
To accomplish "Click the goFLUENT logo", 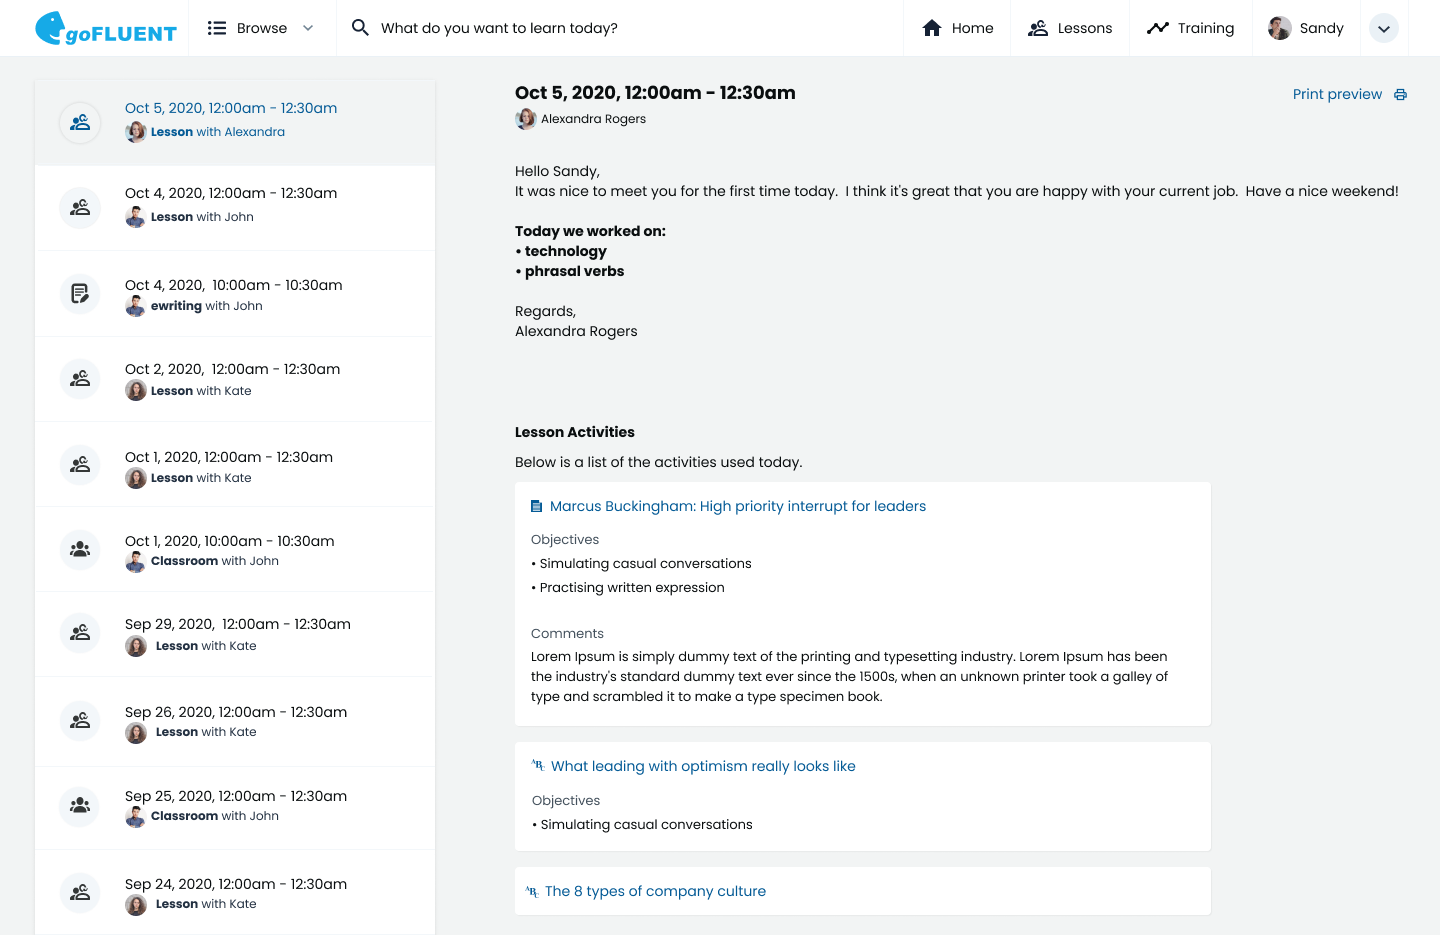I will [105, 28].
